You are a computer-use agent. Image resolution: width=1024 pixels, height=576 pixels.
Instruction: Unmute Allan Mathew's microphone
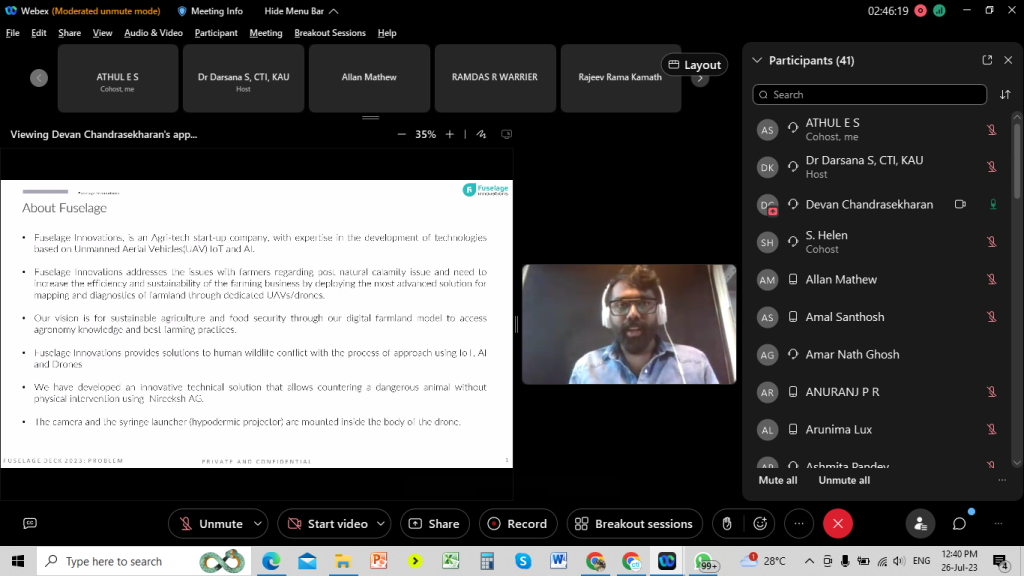click(x=991, y=280)
